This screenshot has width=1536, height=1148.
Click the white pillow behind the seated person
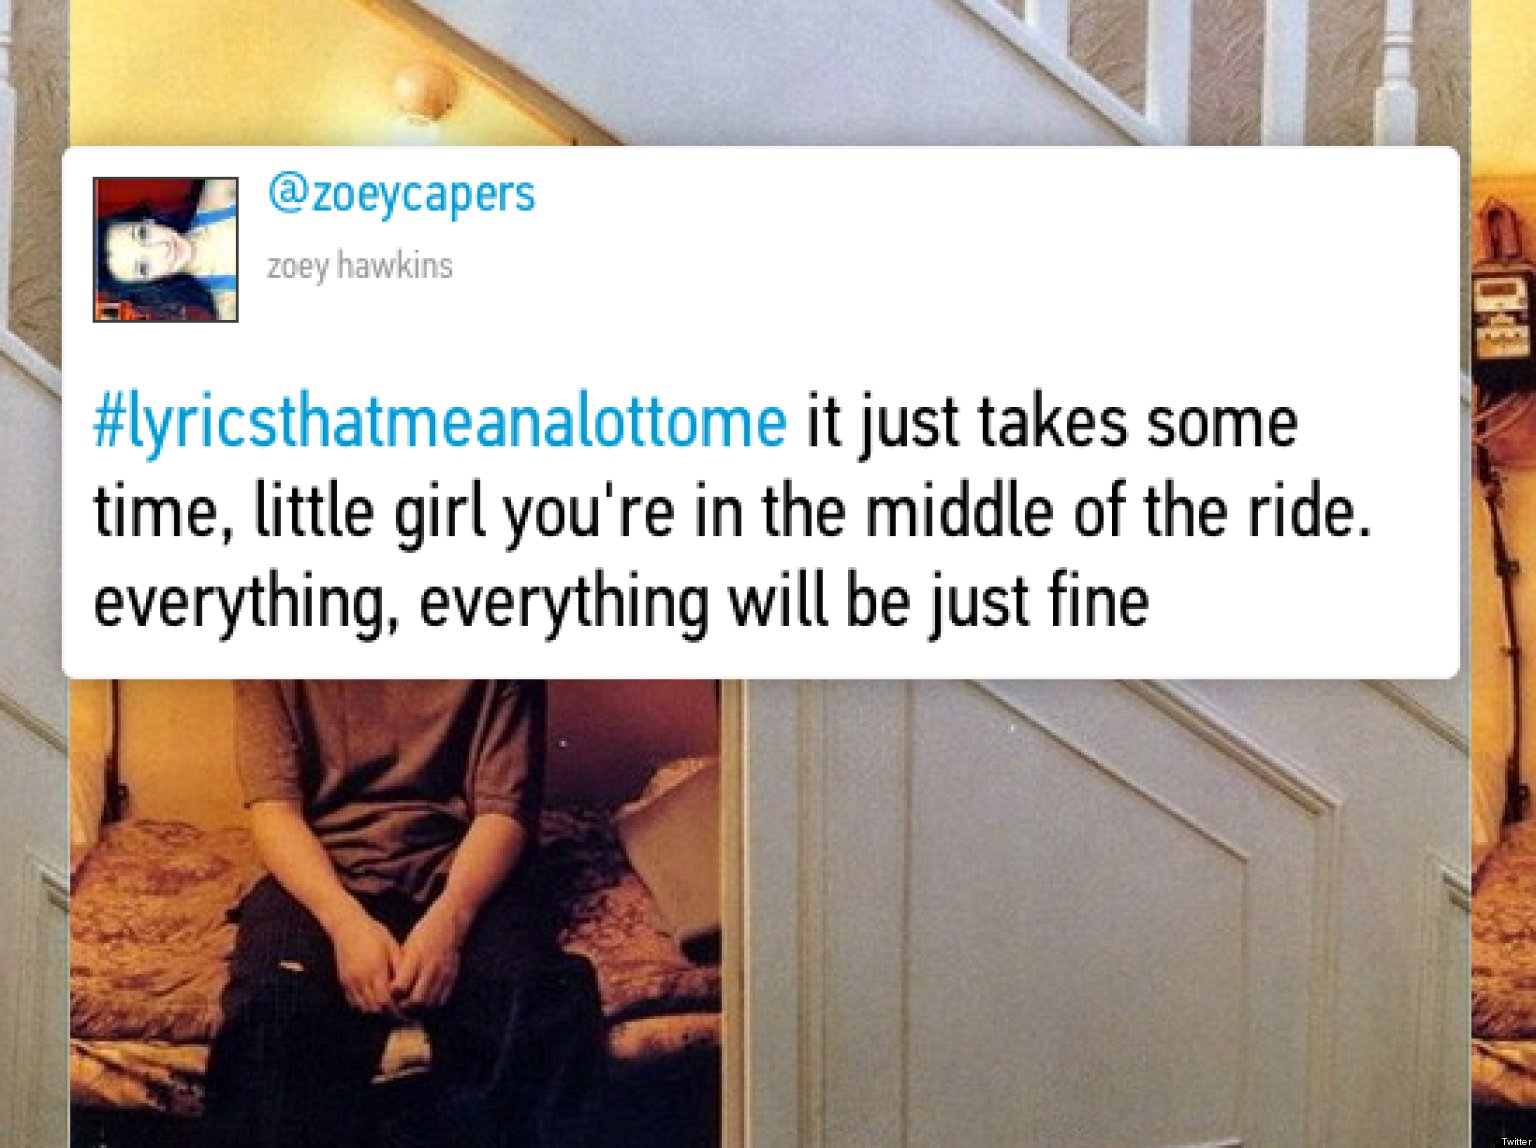point(665,840)
